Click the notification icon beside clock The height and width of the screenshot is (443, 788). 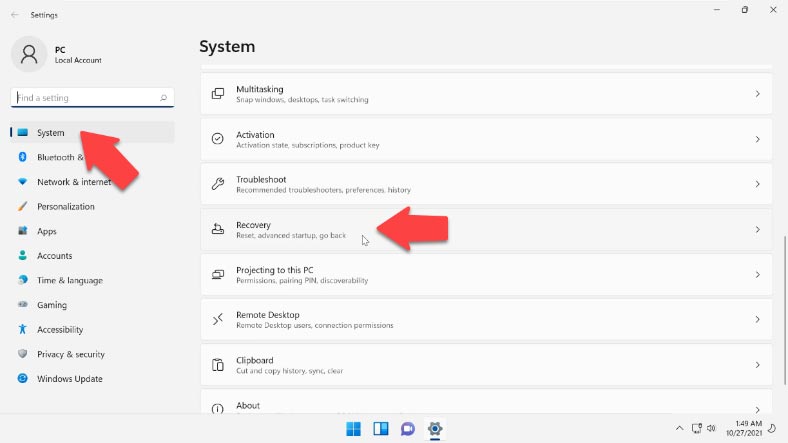(772, 428)
